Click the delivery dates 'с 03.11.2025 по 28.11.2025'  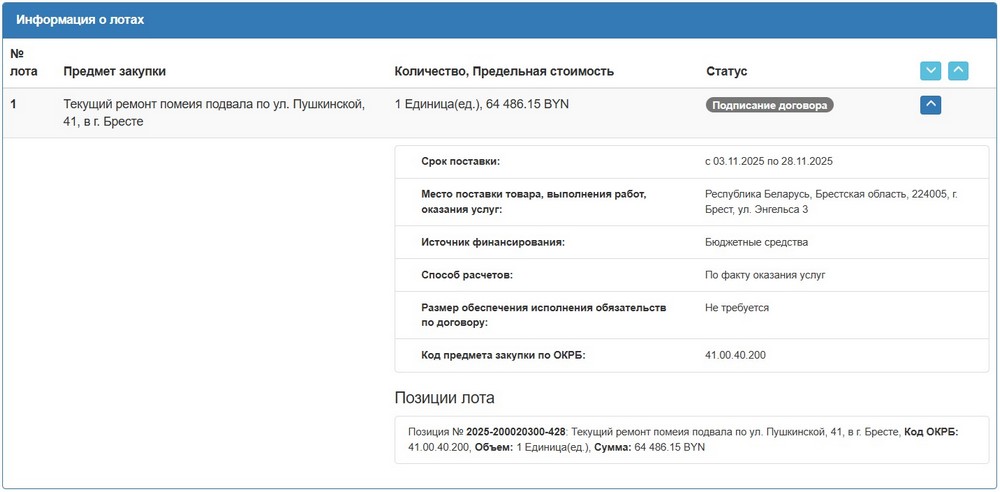[x=769, y=162]
